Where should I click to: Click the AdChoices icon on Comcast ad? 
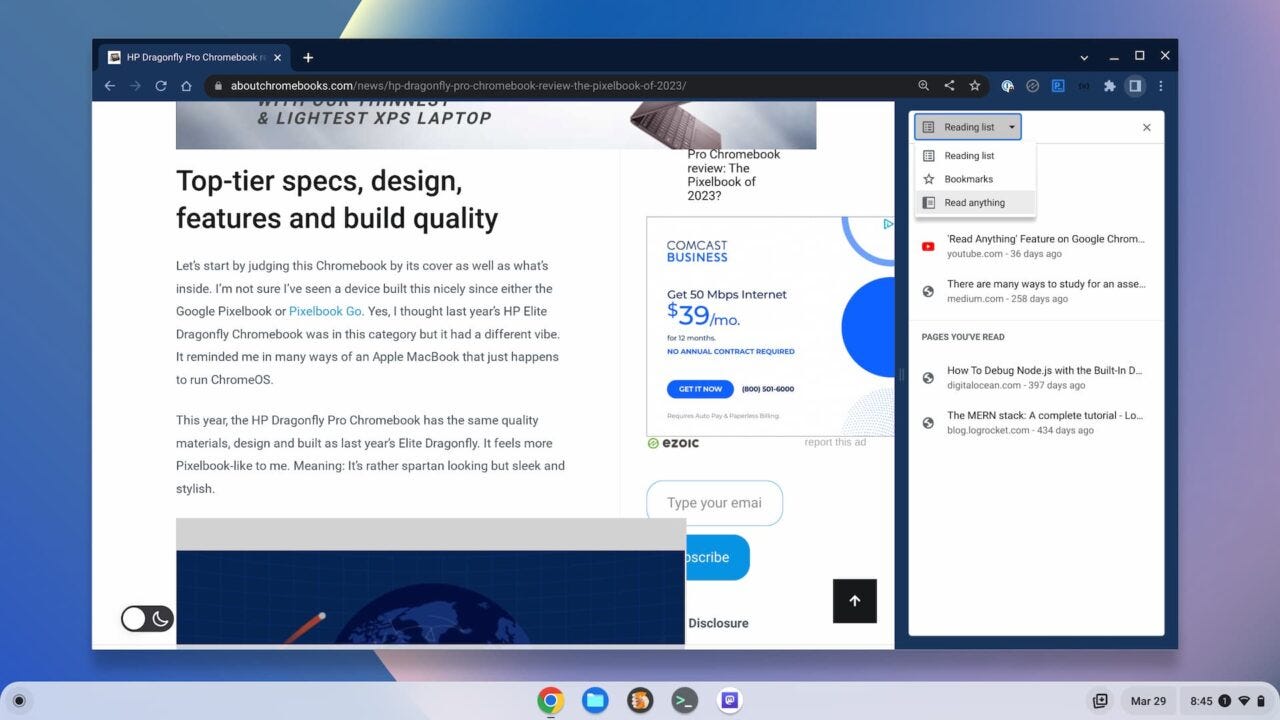tap(887, 224)
